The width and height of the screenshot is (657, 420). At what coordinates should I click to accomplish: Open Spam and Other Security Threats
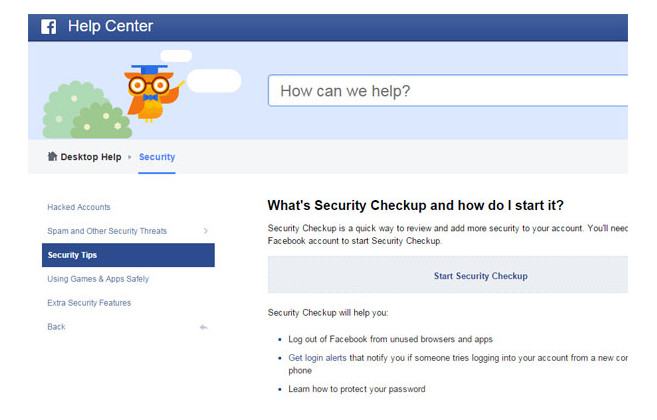pos(107,231)
